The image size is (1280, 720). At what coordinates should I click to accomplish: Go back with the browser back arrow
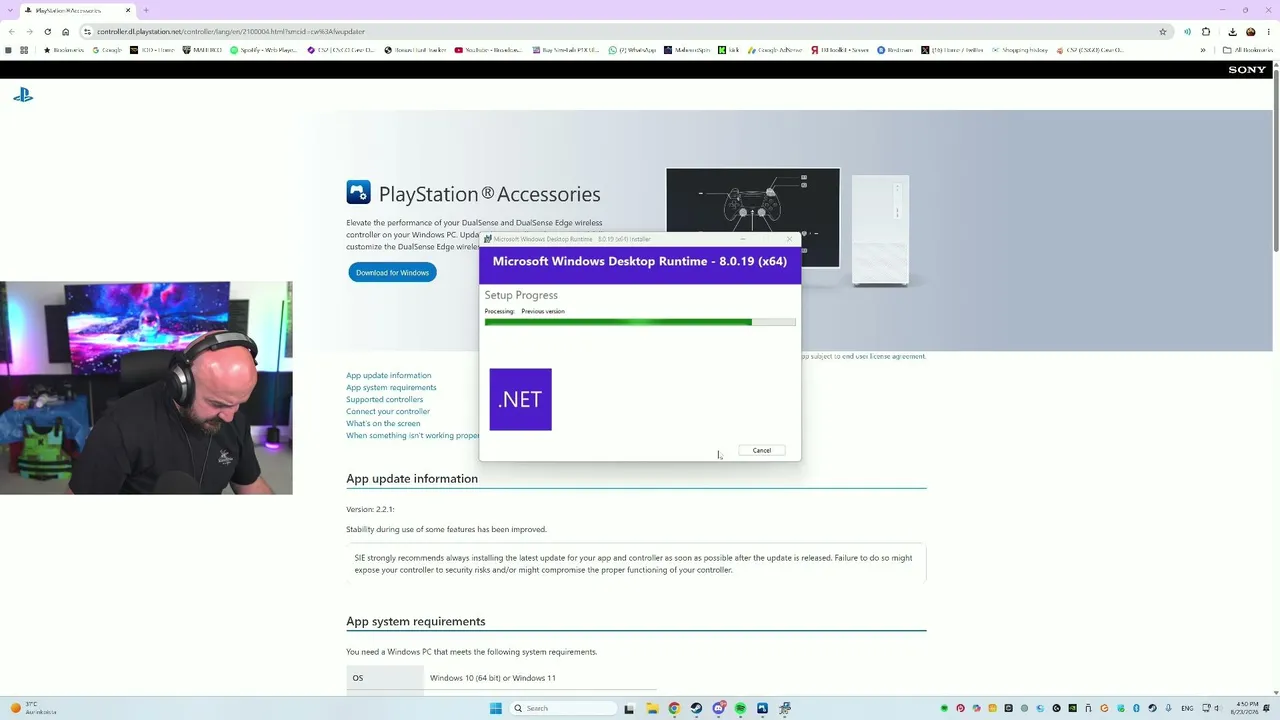click(11, 31)
